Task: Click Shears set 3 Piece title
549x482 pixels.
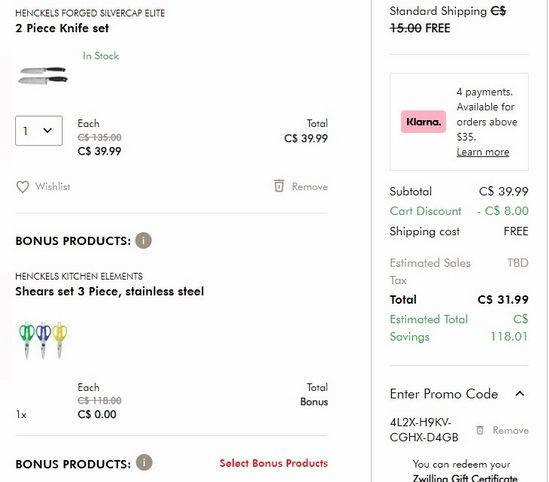Action: click(x=110, y=291)
